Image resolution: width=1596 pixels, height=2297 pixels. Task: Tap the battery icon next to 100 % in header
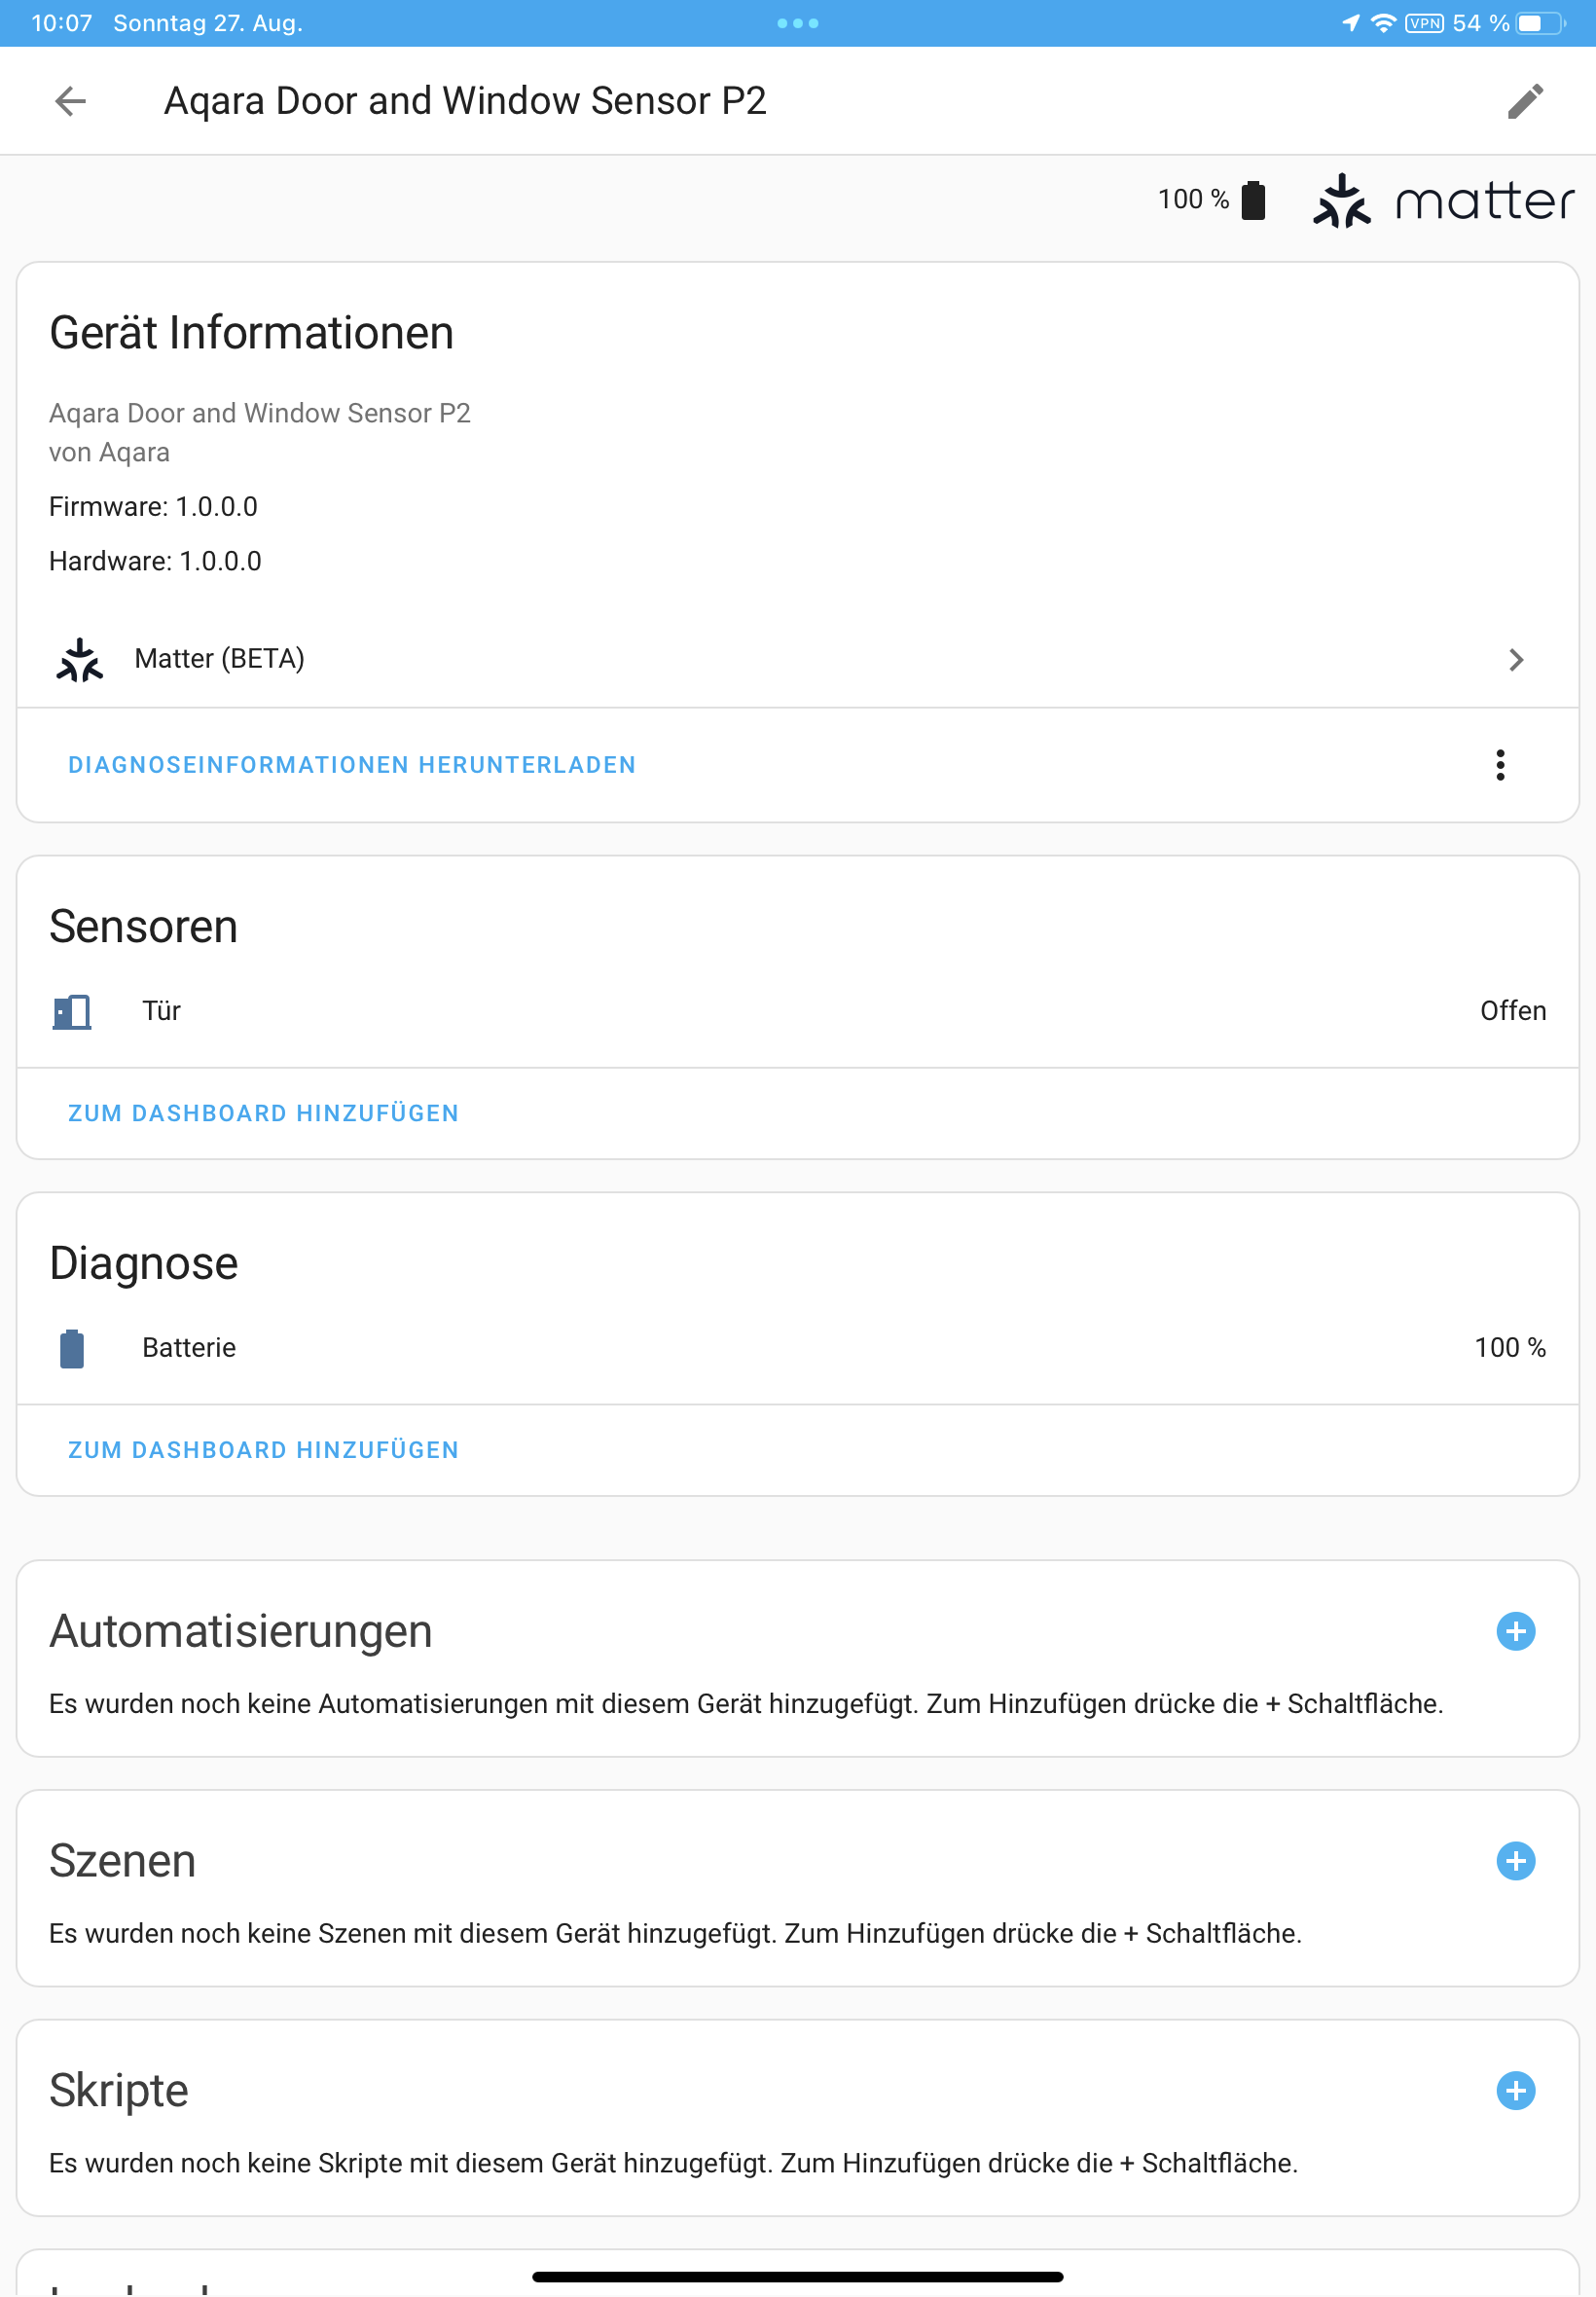(1252, 200)
